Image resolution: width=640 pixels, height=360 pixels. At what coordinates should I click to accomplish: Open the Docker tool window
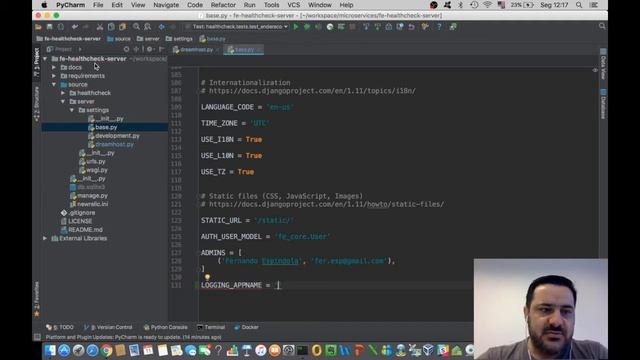click(x=246, y=327)
